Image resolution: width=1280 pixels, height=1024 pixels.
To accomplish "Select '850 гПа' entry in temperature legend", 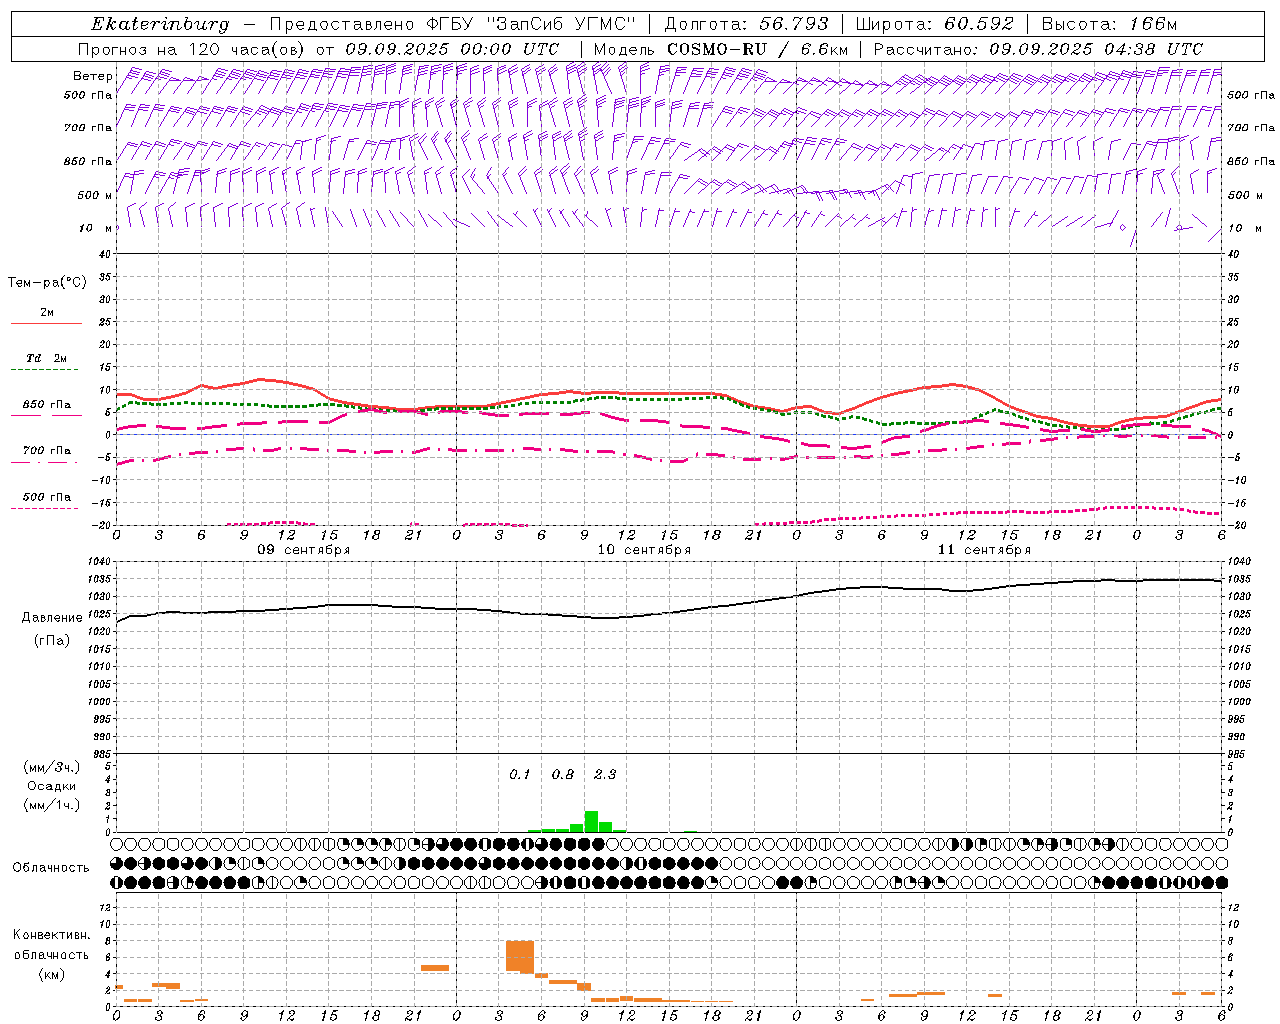I will [x=47, y=405].
